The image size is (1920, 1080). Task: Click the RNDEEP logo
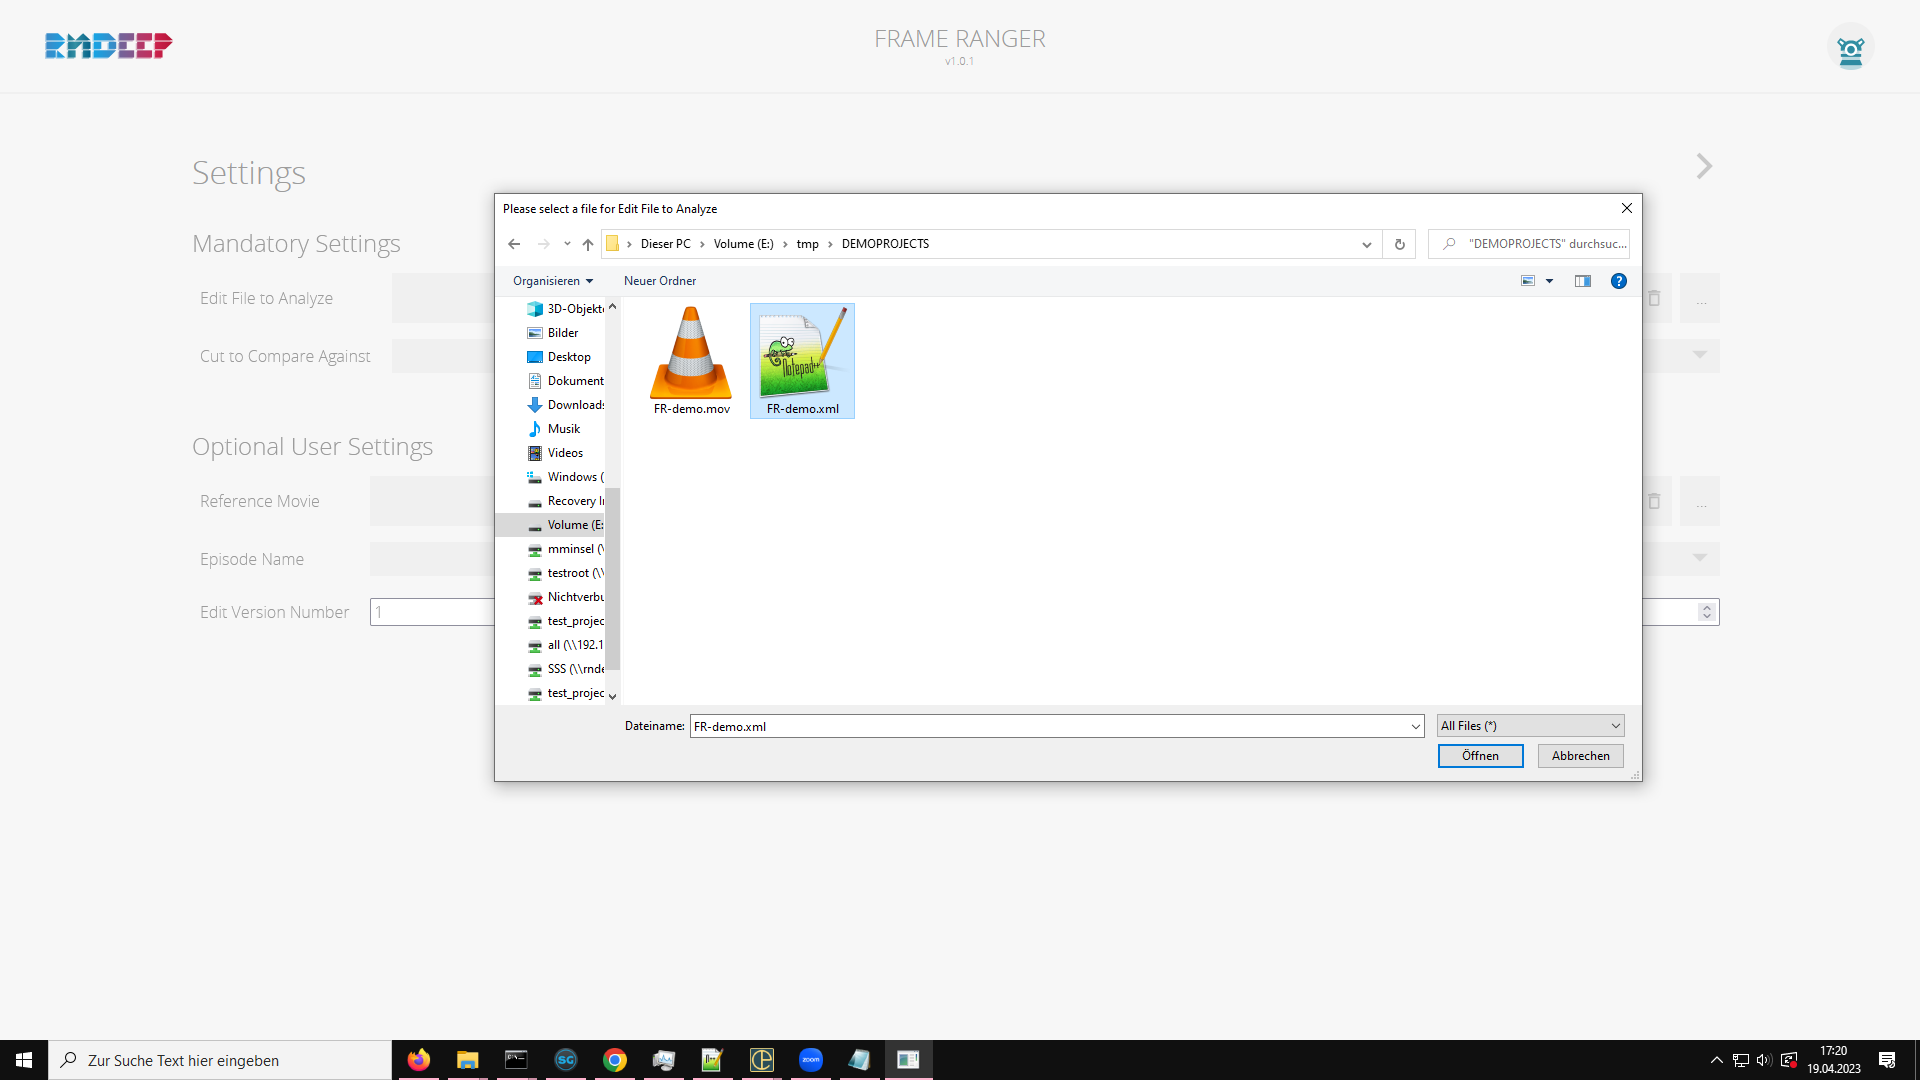click(108, 45)
